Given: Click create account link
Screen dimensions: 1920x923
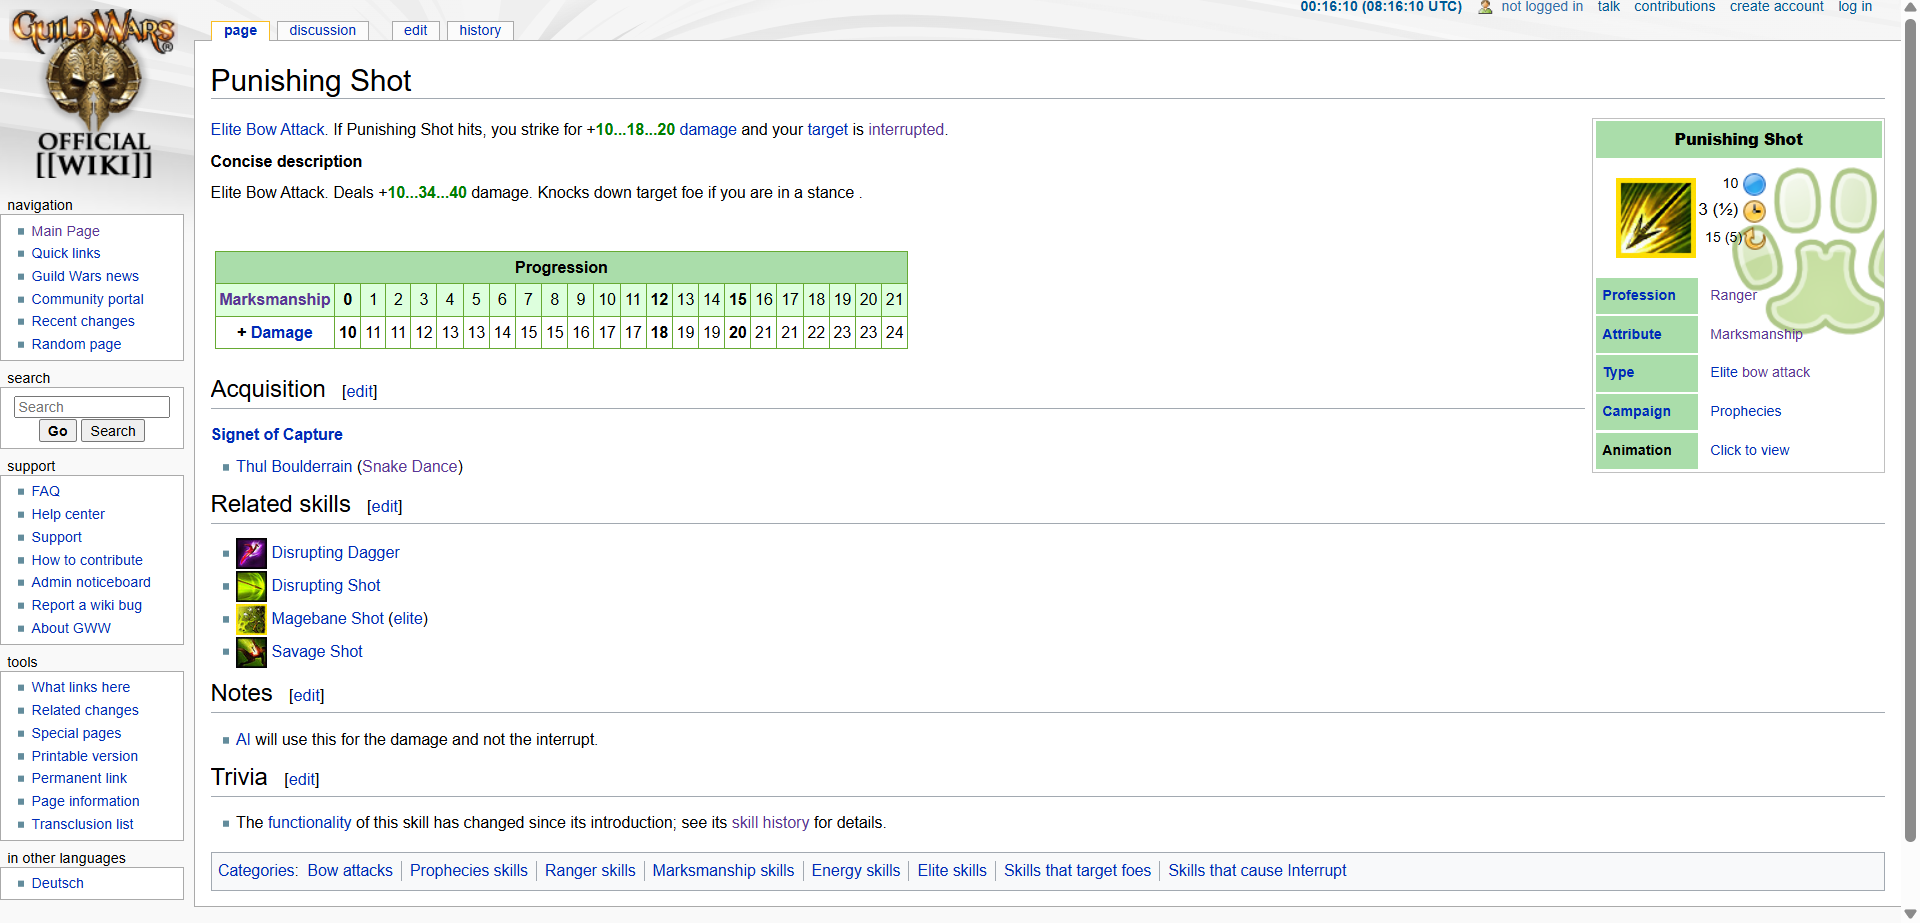Looking at the screenshot, I should [x=1776, y=7].
